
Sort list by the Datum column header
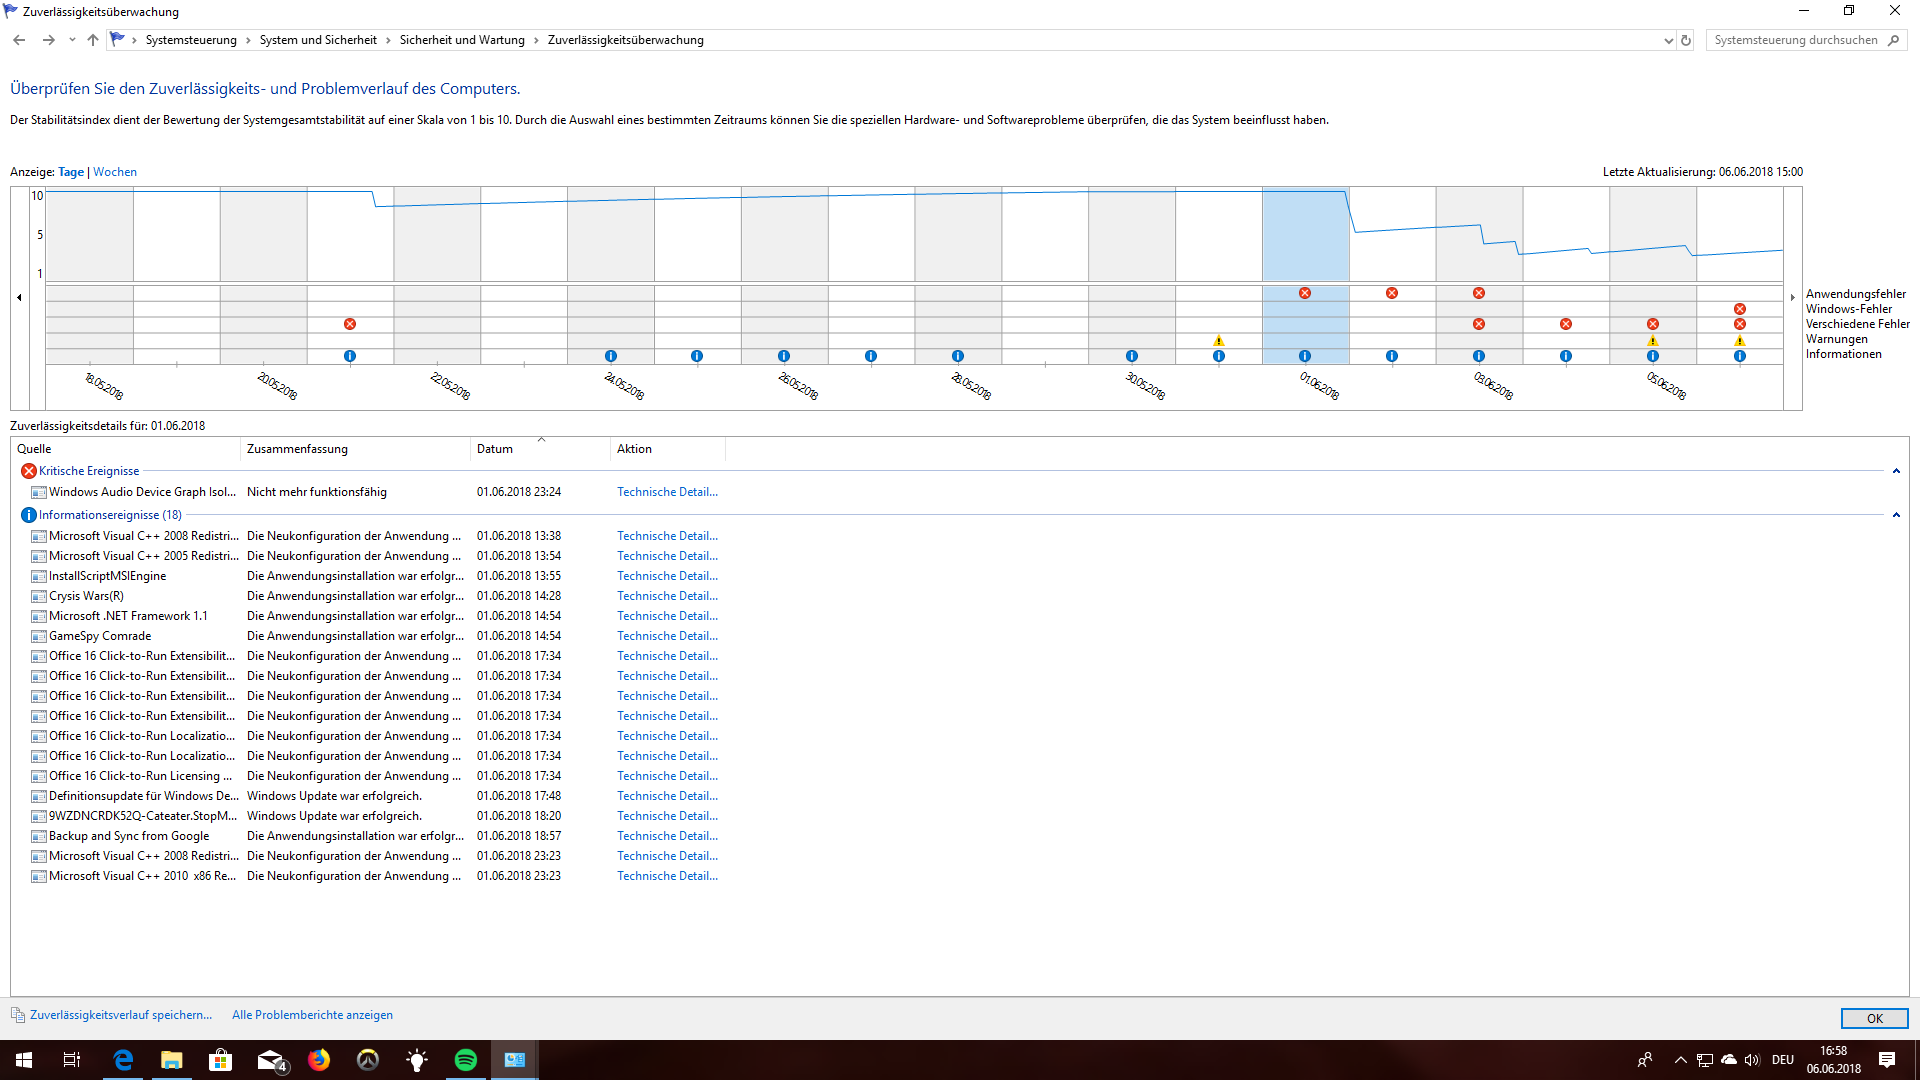point(495,449)
